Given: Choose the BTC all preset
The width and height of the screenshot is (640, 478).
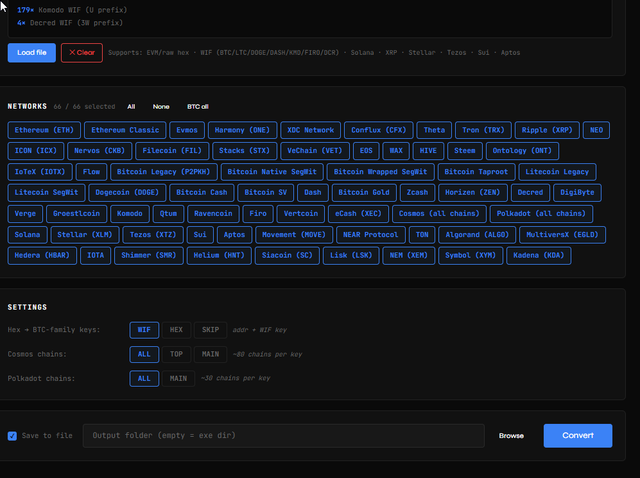Looking at the screenshot, I should point(198,107).
